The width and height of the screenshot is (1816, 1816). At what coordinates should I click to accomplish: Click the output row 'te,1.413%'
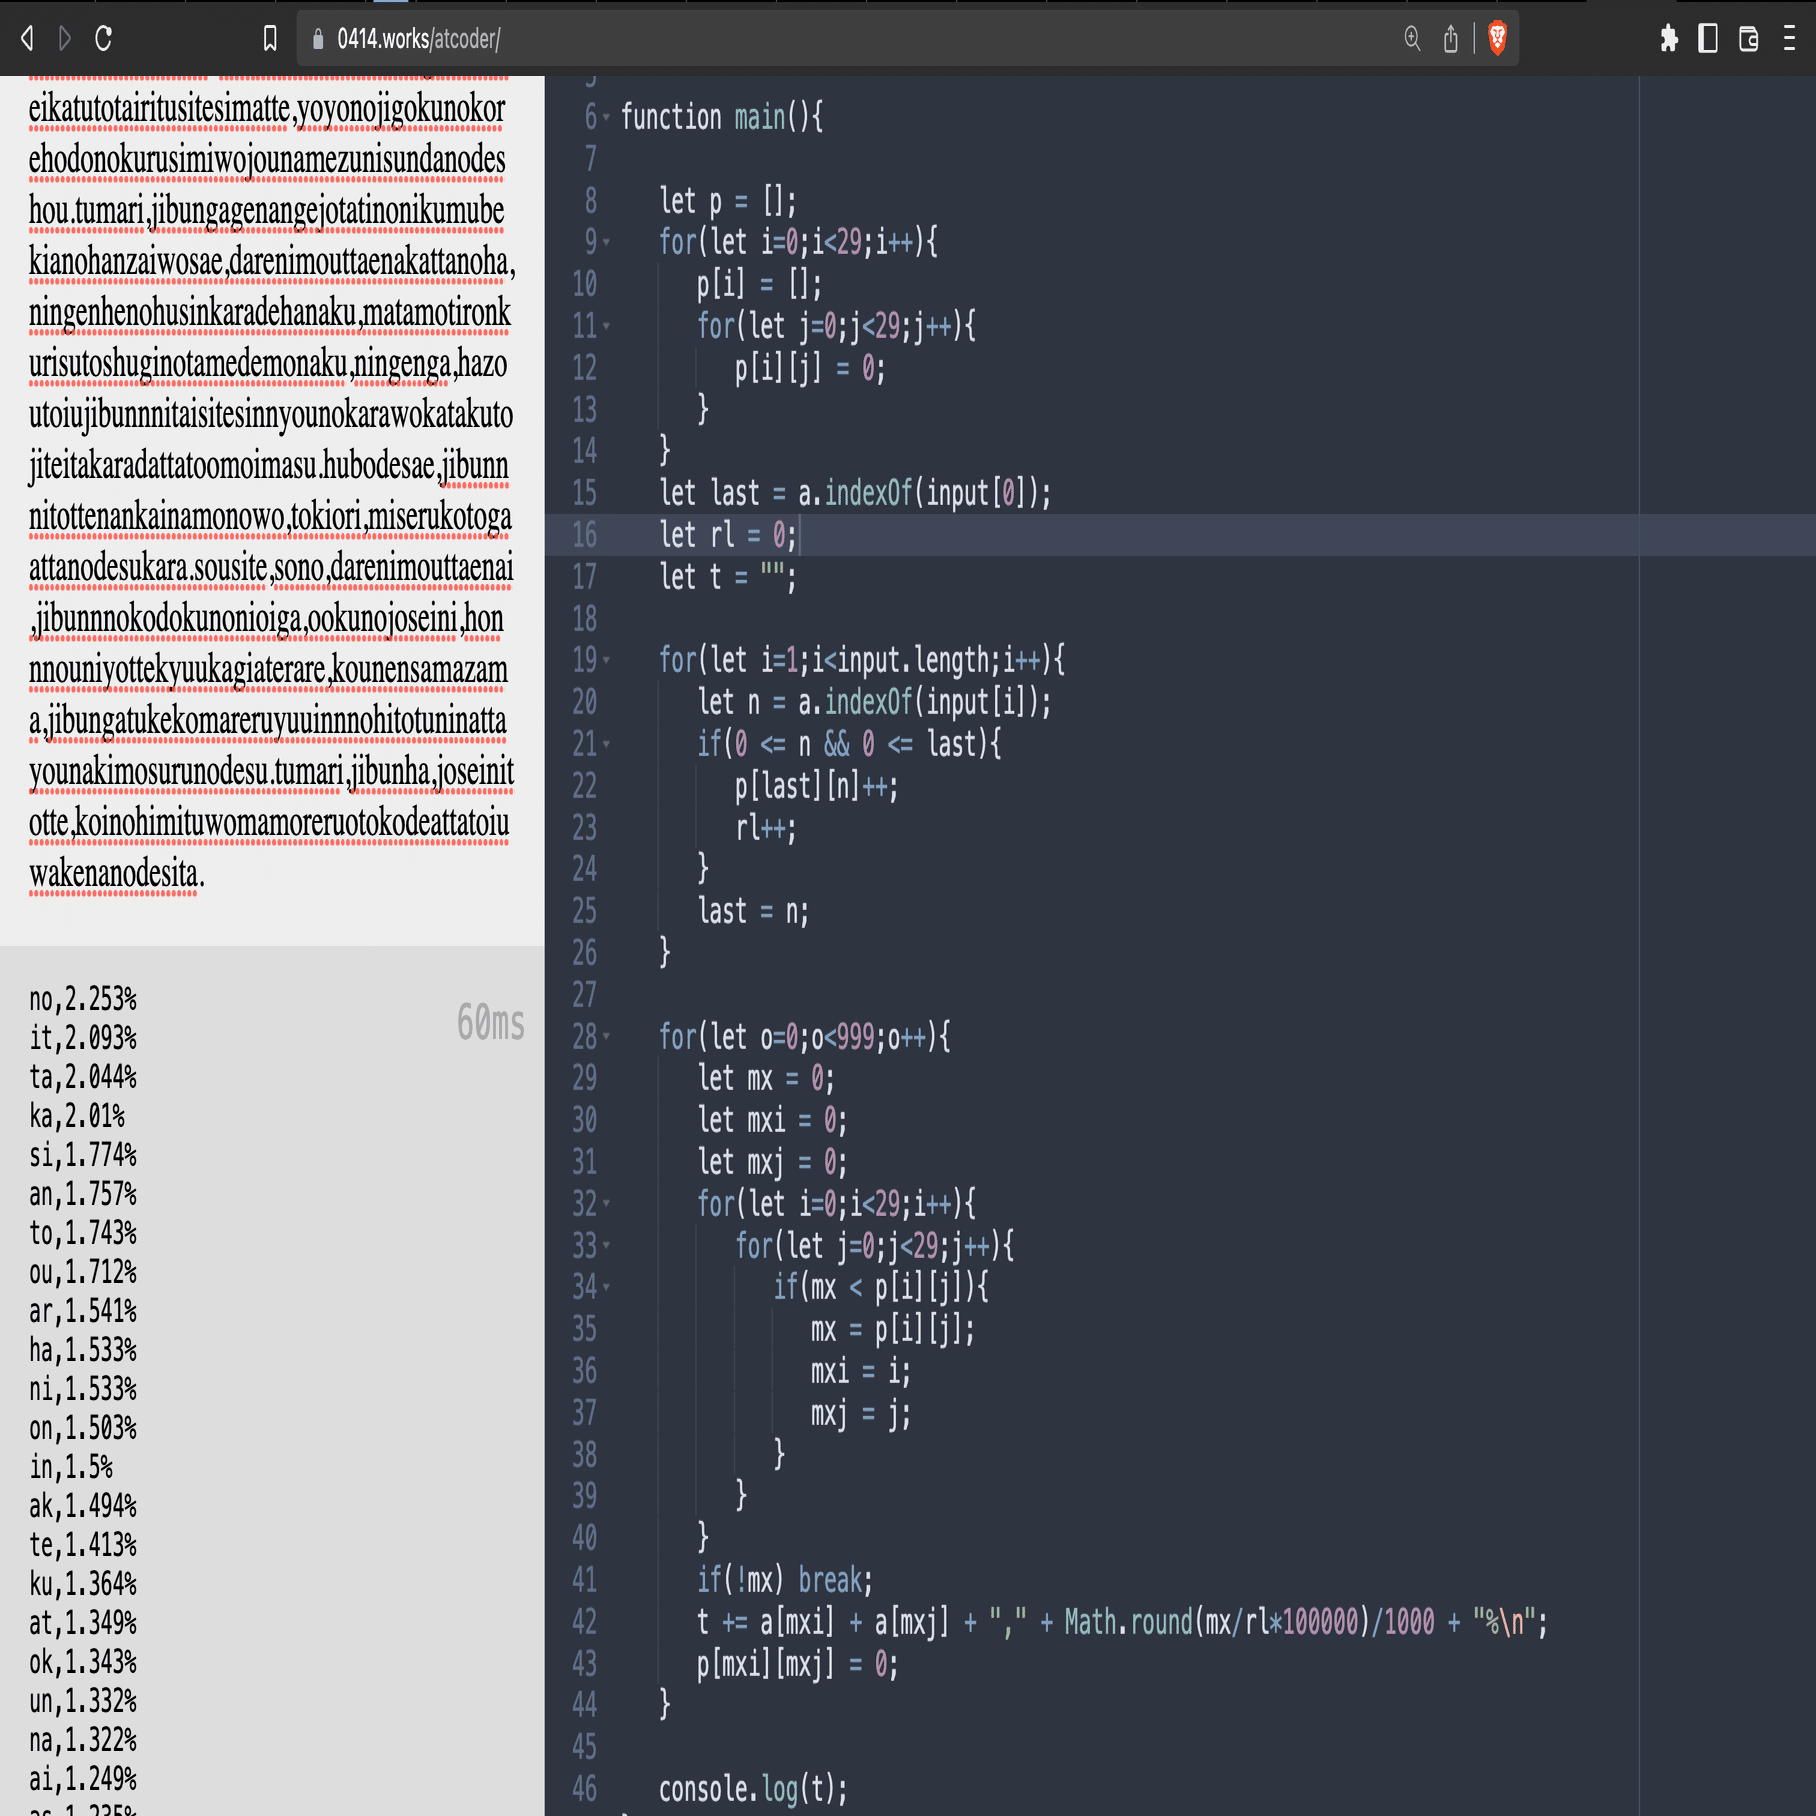click(83, 1545)
